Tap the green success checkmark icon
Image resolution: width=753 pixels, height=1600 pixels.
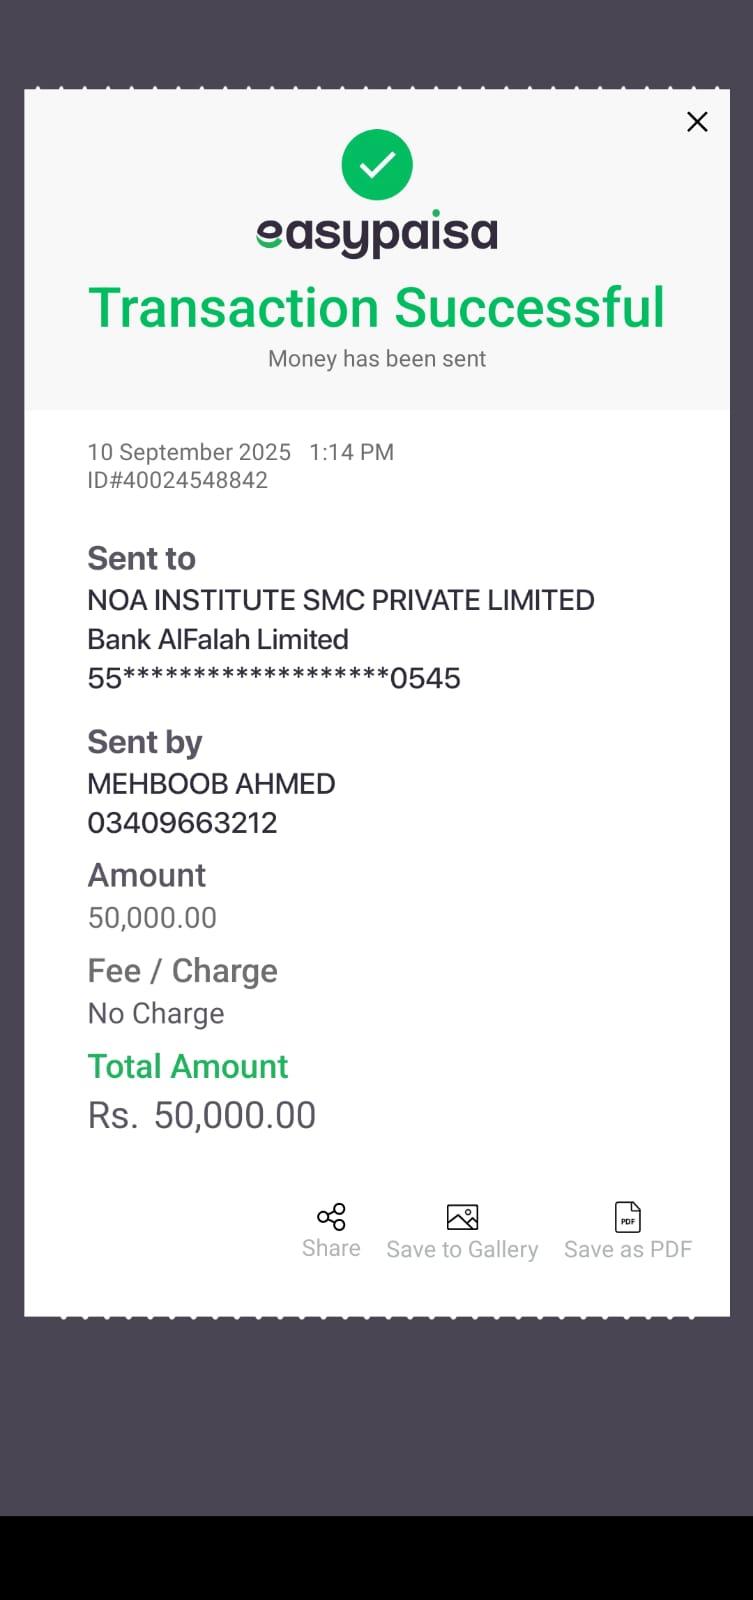pyautogui.click(x=377, y=165)
